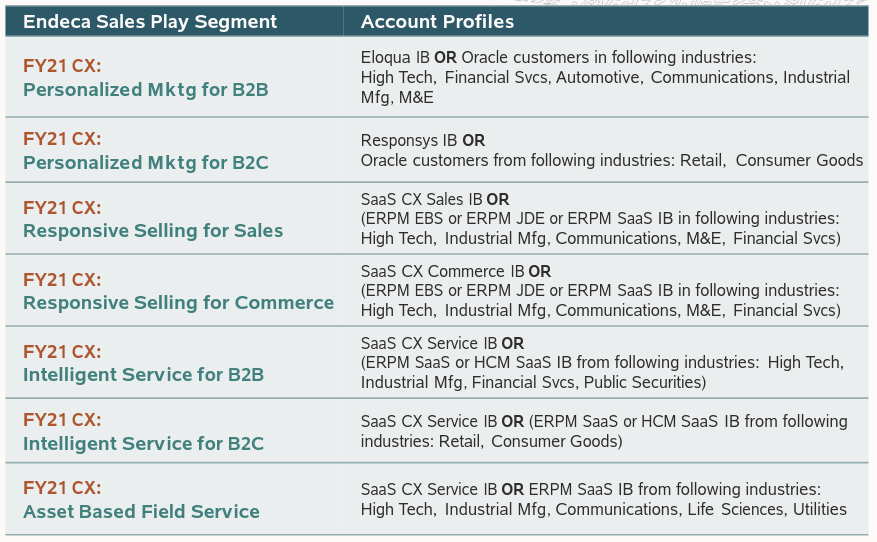Select the Asset Based Field Service segment
This screenshot has height=542, width=877.
pyautogui.click(x=141, y=512)
